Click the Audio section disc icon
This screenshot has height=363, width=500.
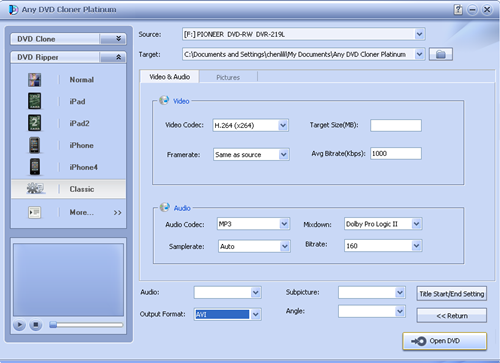click(x=164, y=207)
